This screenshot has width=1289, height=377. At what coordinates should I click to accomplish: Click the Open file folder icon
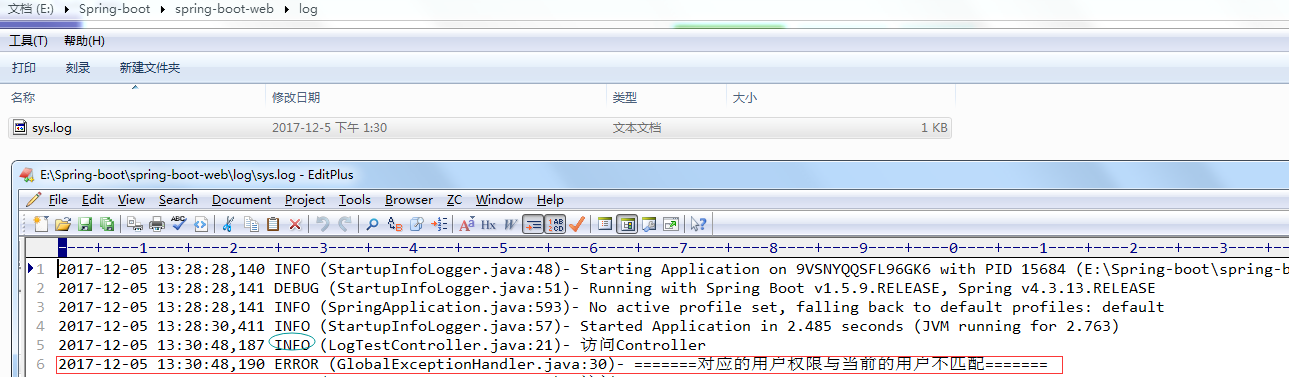(x=63, y=224)
